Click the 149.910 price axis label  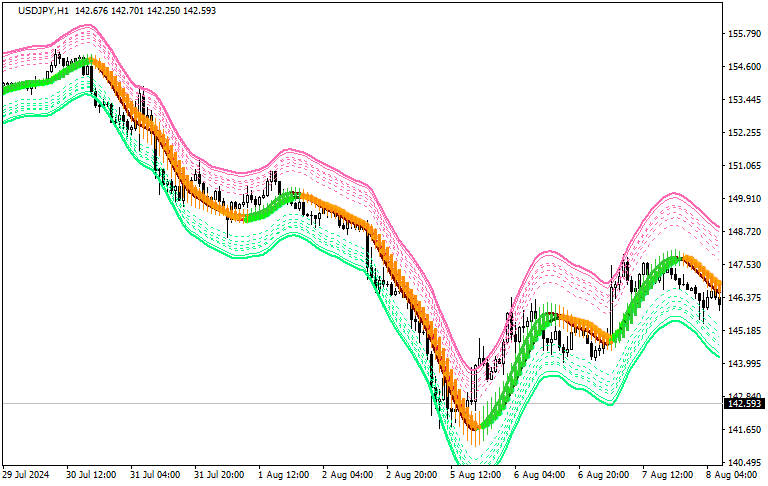(744, 198)
